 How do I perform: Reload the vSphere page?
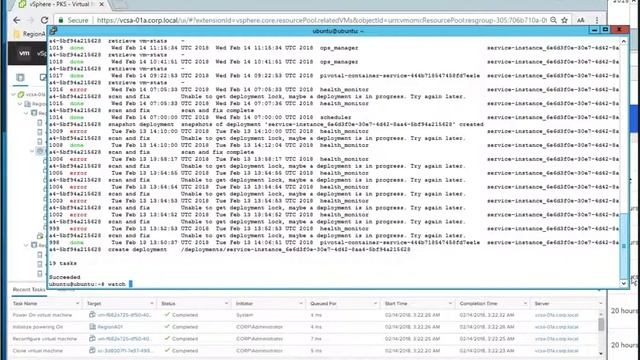point(44,20)
